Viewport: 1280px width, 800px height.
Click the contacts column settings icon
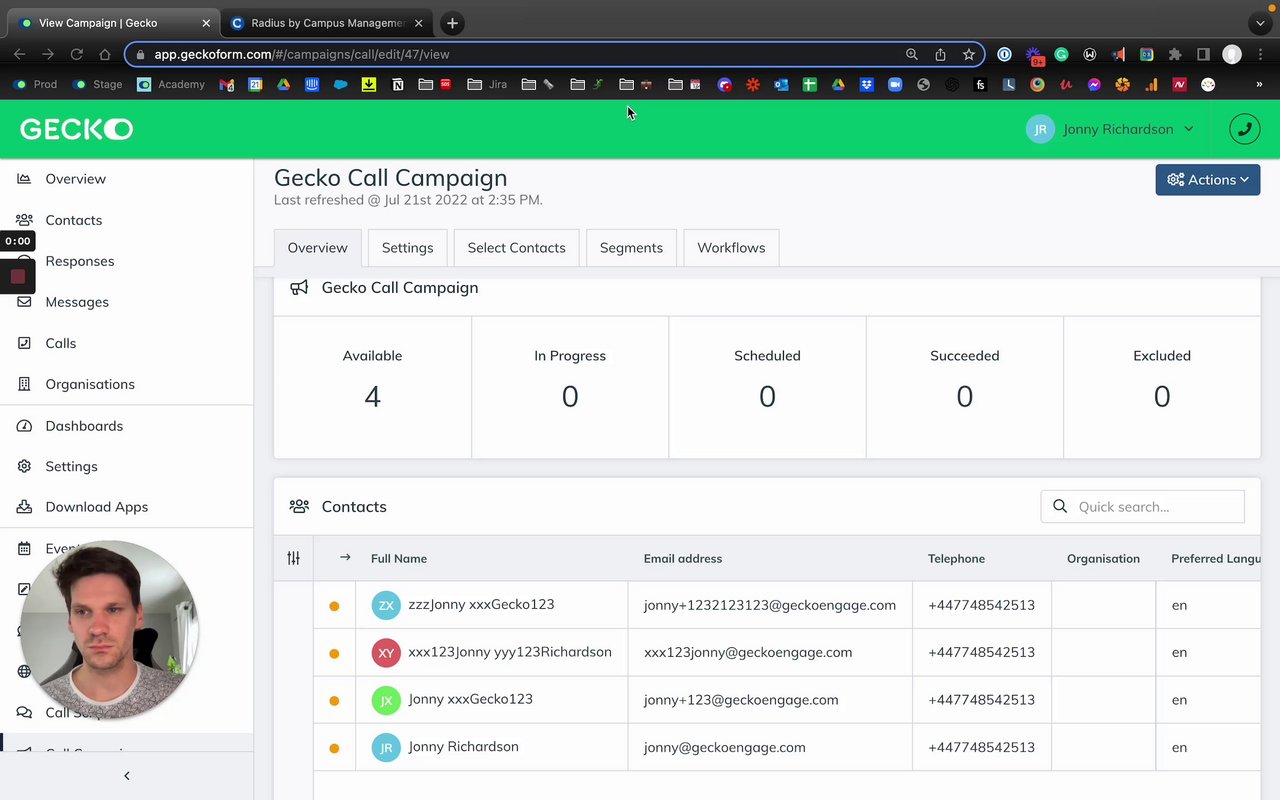click(x=293, y=558)
